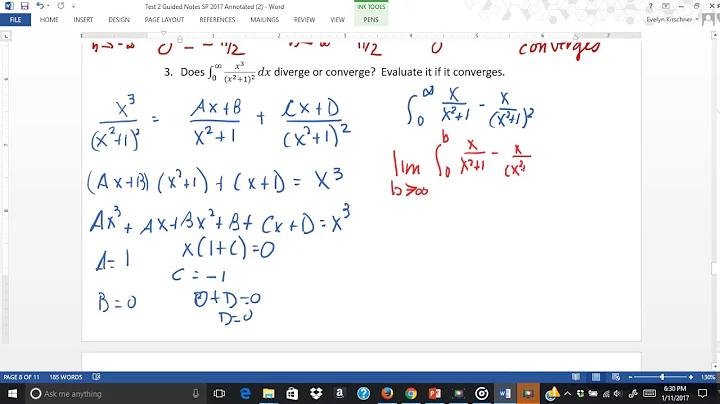The height and width of the screenshot is (404, 720).
Task: Click the first line indent marker on ruler
Action: pos(163,33)
